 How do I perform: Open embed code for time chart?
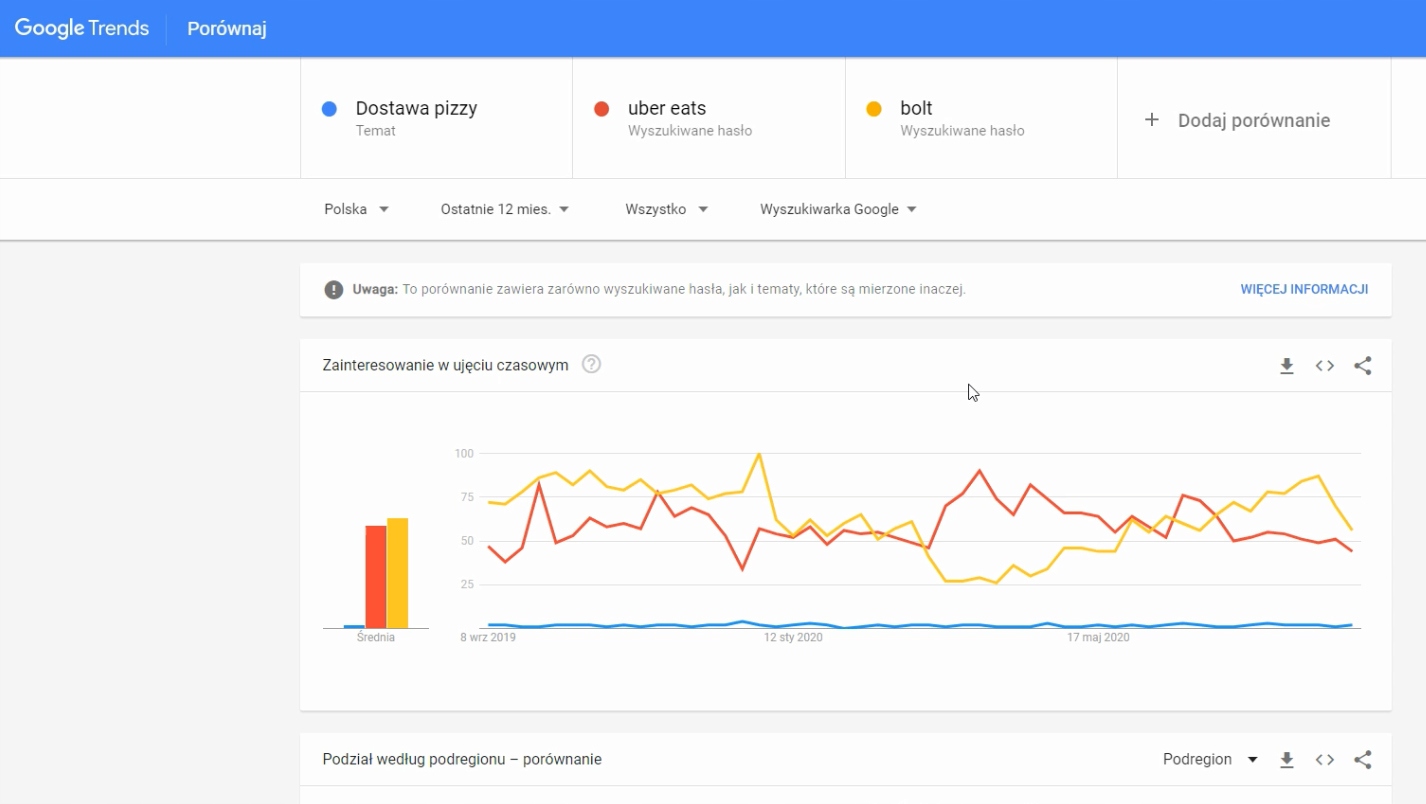click(x=1325, y=366)
